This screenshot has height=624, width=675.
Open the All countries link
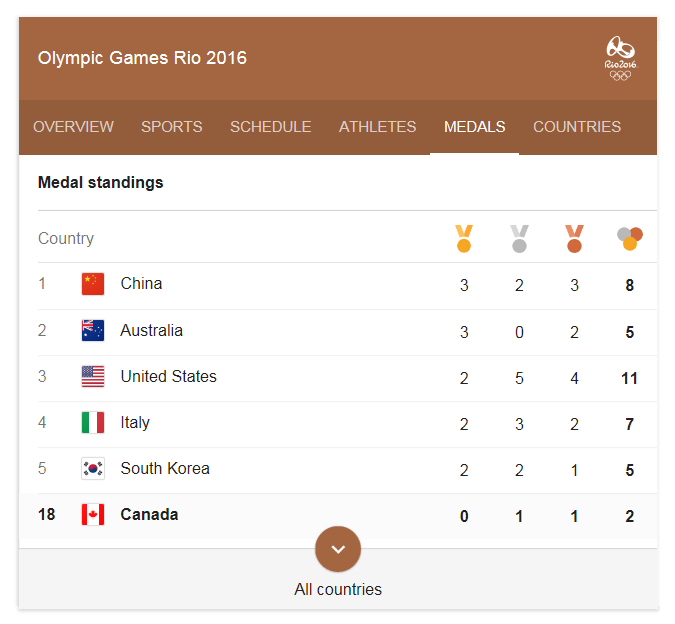click(338, 589)
